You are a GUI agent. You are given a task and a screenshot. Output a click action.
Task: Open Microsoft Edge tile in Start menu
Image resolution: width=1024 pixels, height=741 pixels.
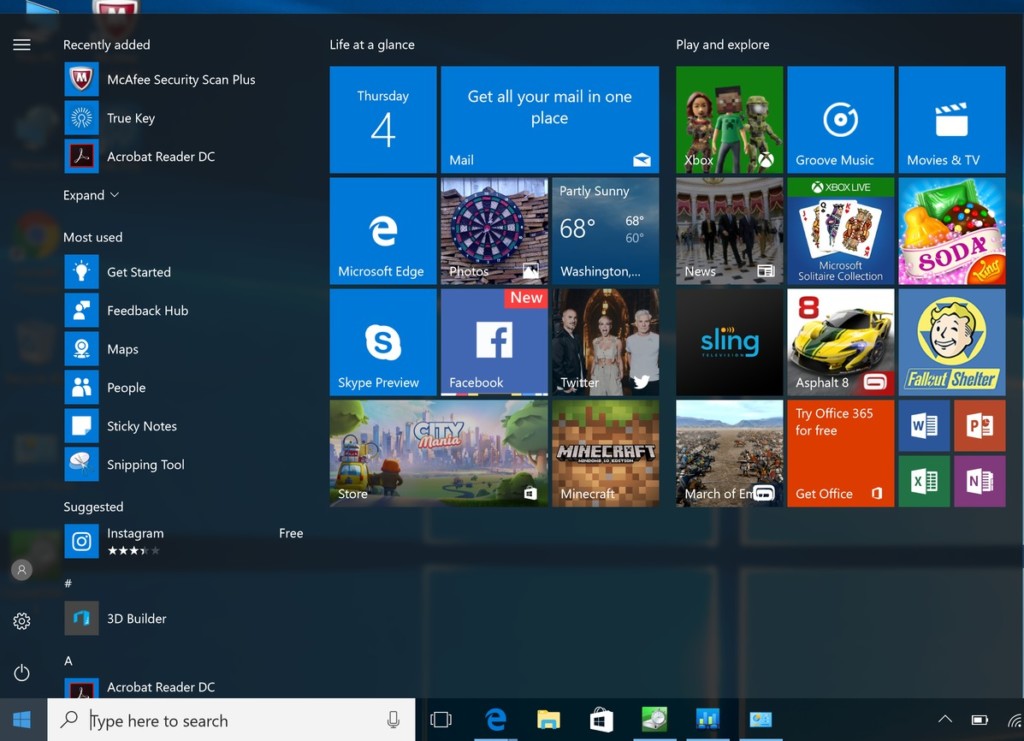[x=383, y=231]
